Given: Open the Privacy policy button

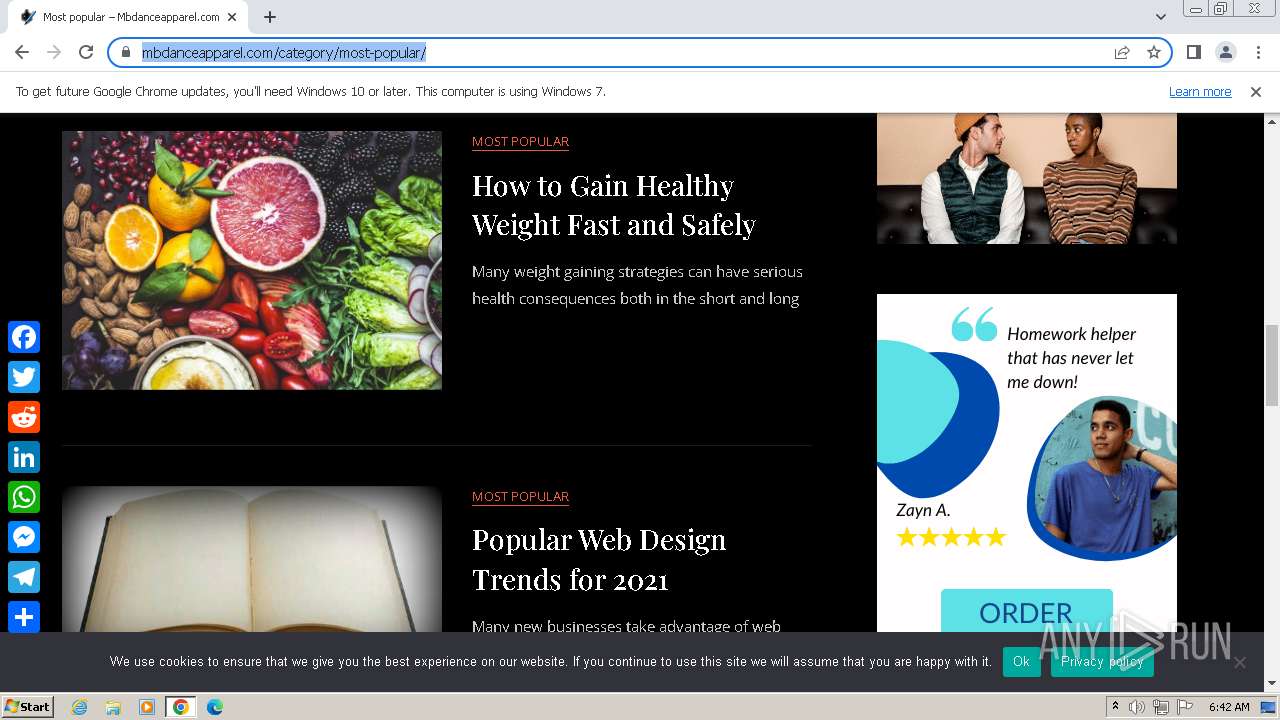Looking at the screenshot, I should click(1102, 662).
